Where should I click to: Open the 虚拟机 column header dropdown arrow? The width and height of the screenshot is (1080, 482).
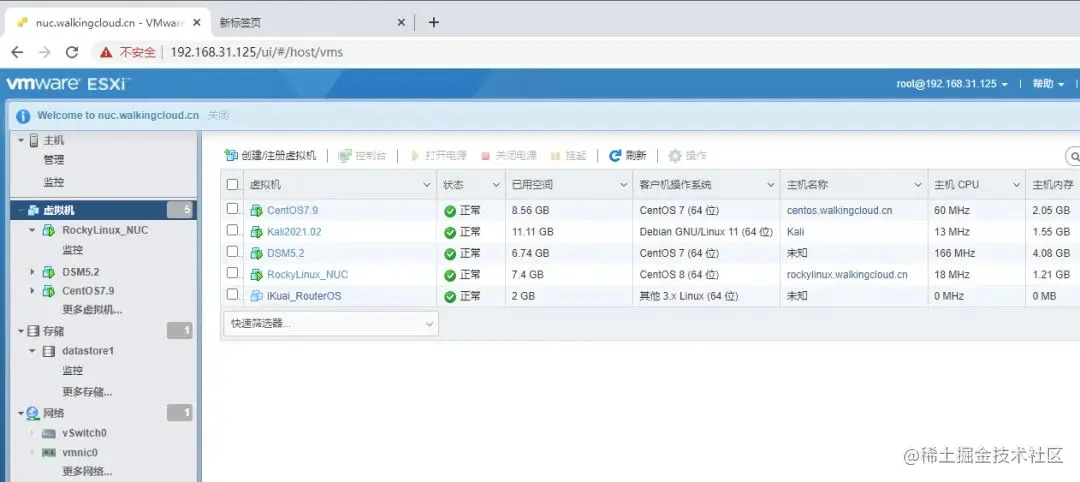426,185
